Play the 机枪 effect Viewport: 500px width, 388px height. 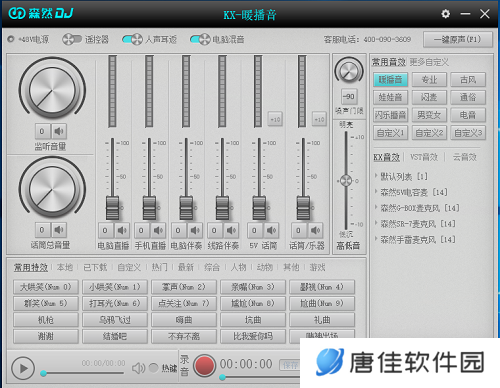point(46,320)
